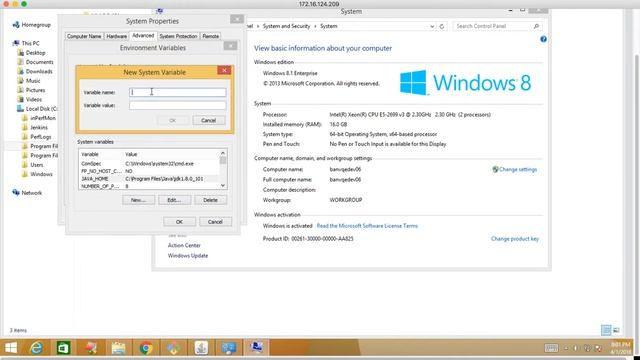The image size is (640, 360).
Task: Select the FP_NO_HOST_C... variable row
Action: point(149,171)
